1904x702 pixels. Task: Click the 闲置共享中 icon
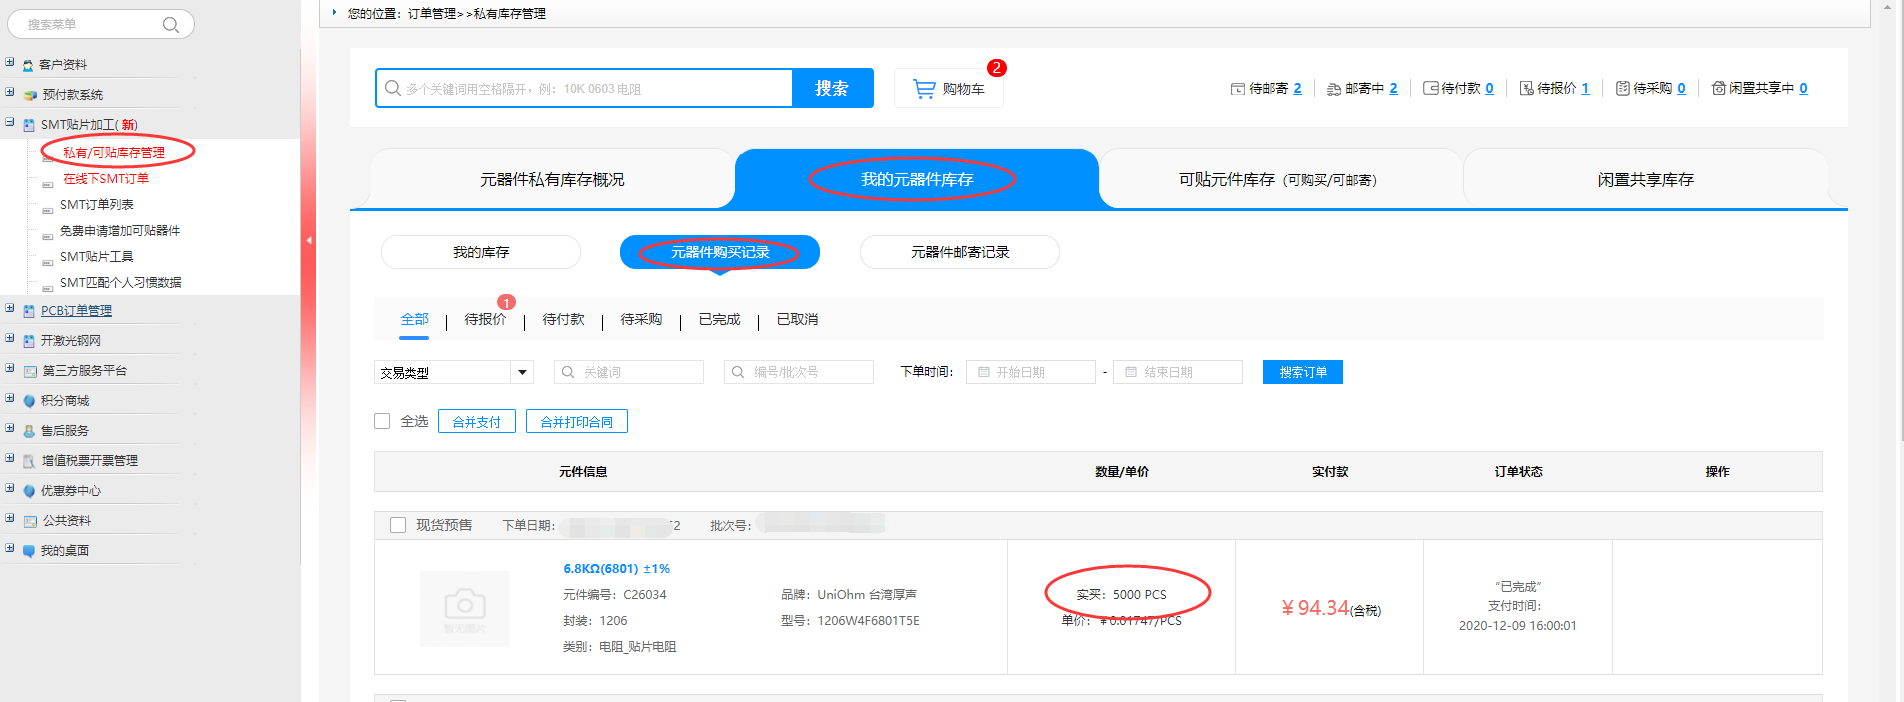point(1718,89)
